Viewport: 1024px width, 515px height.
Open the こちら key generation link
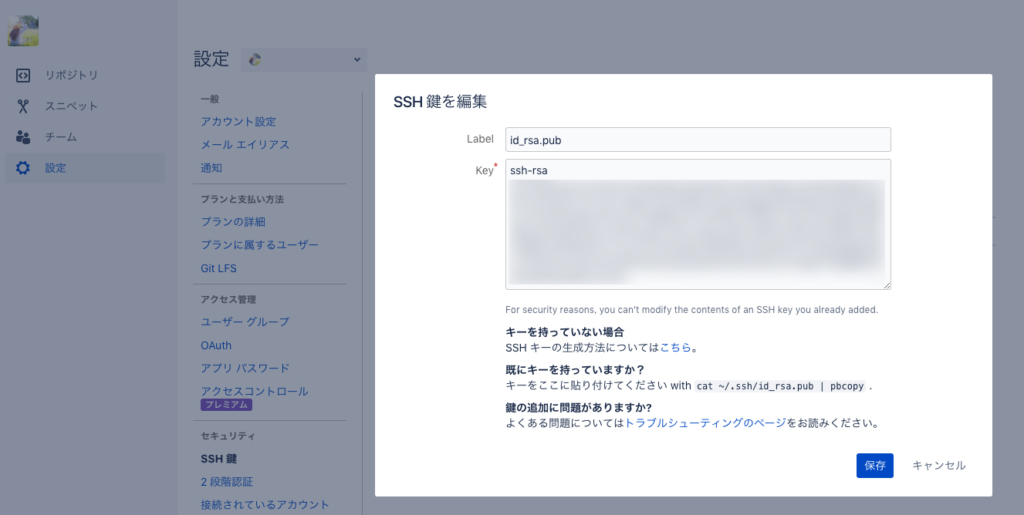[675, 347]
